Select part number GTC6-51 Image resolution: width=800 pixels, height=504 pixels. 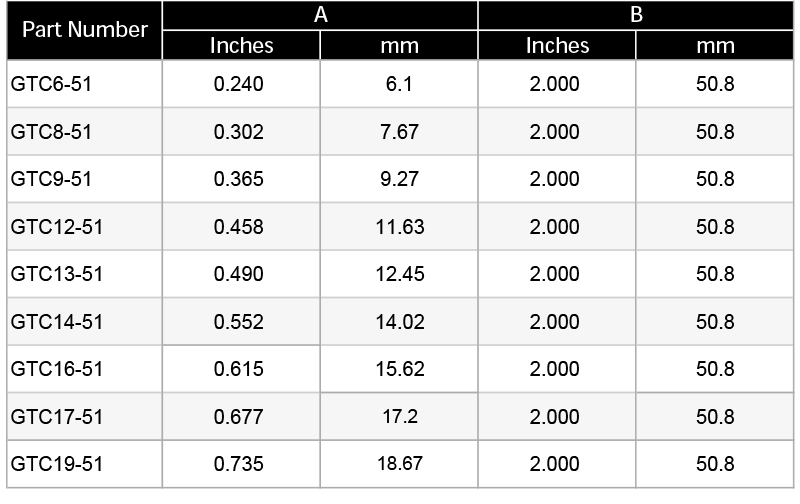coord(50,84)
